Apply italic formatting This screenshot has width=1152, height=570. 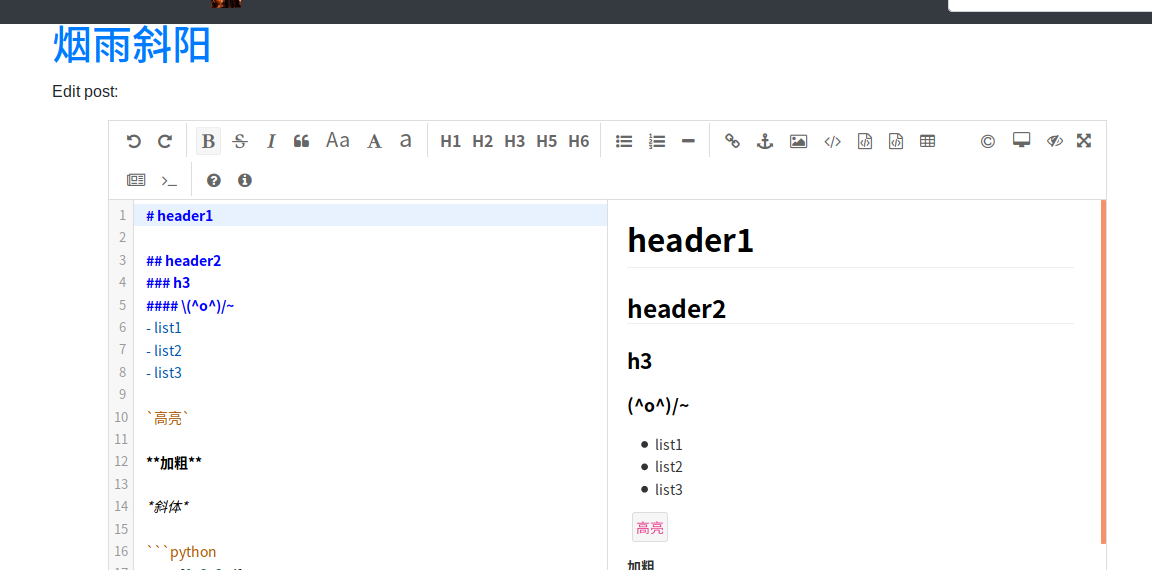point(271,141)
